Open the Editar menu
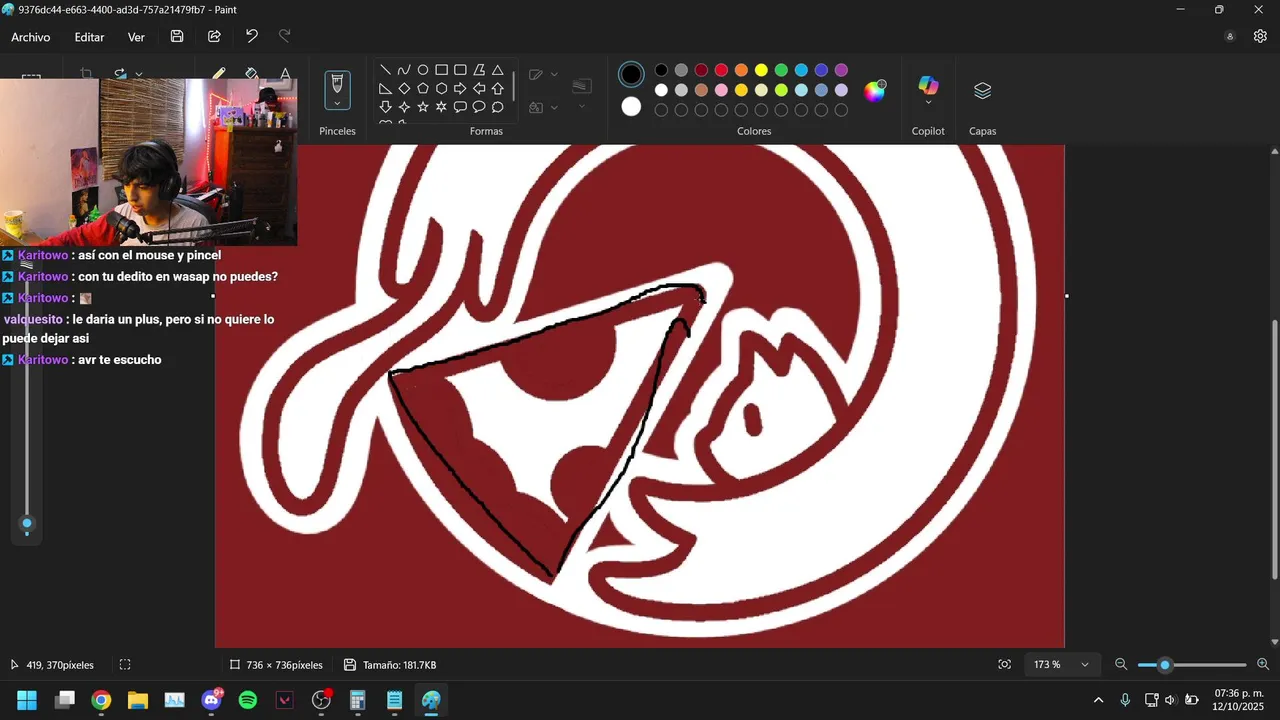Image resolution: width=1280 pixels, height=720 pixels. tap(89, 37)
